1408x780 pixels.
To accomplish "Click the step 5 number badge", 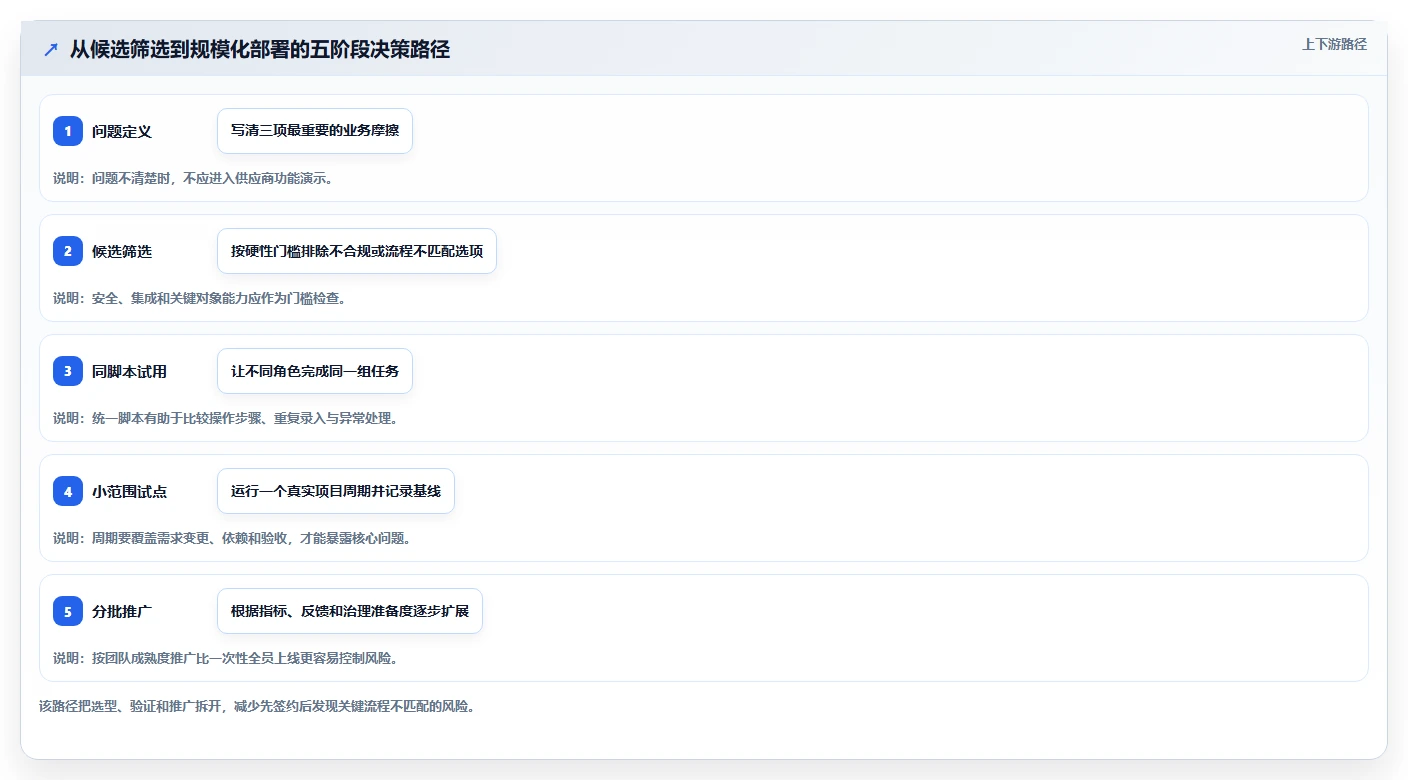I will tap(68, 611).
